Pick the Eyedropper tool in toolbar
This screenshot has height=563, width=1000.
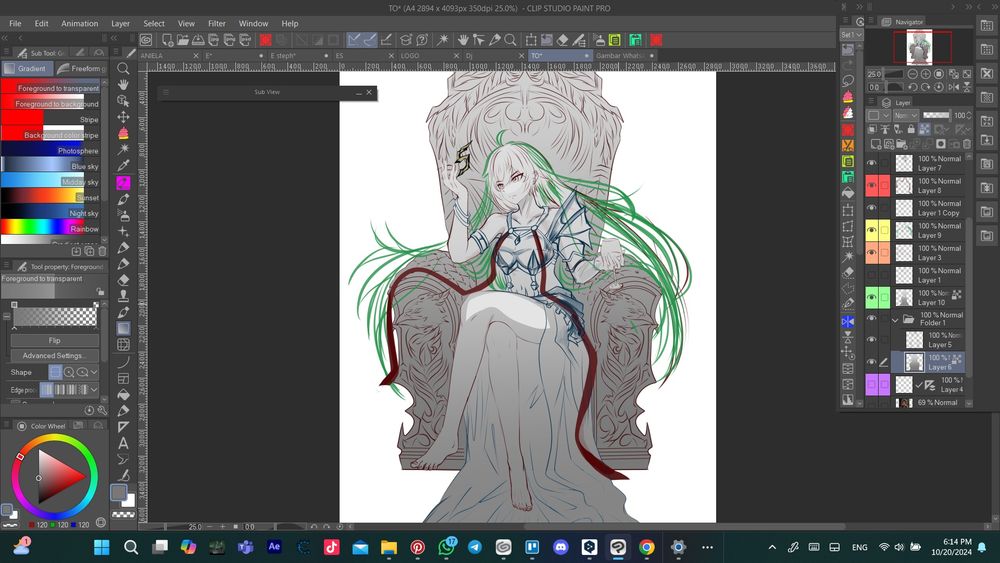[123, 166]
